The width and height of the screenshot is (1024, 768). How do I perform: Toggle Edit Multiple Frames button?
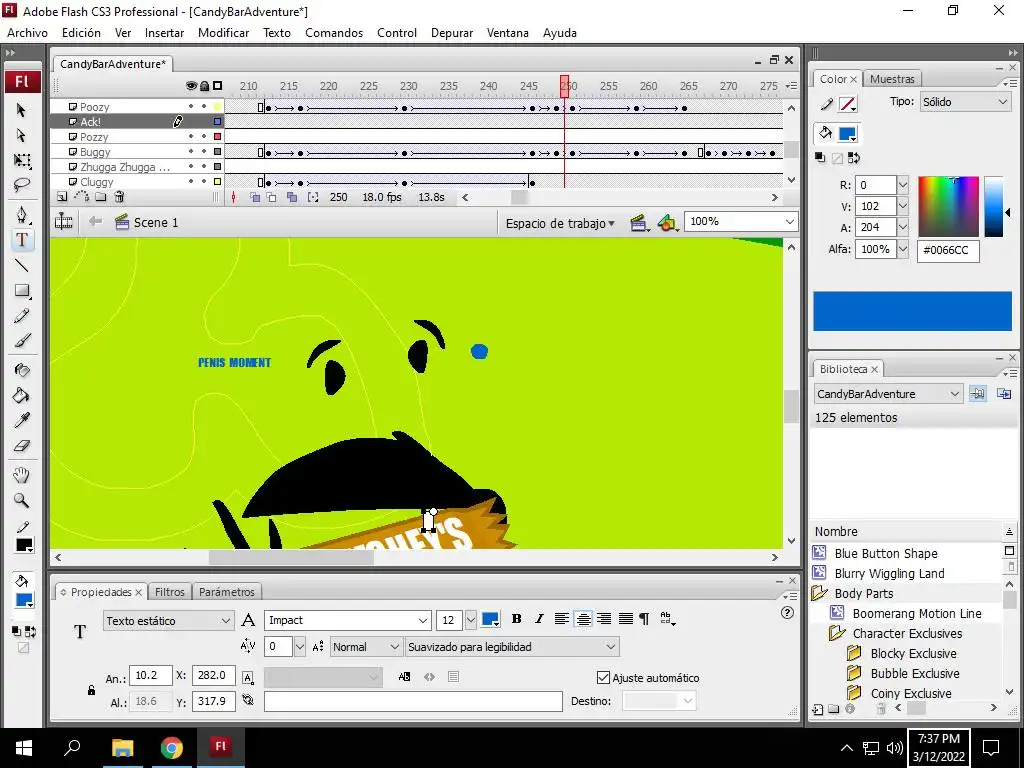pos(292,197)
